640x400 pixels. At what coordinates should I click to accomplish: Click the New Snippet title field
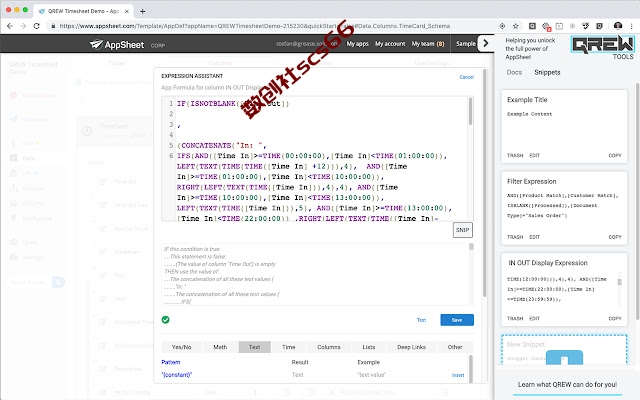[526, 344]
